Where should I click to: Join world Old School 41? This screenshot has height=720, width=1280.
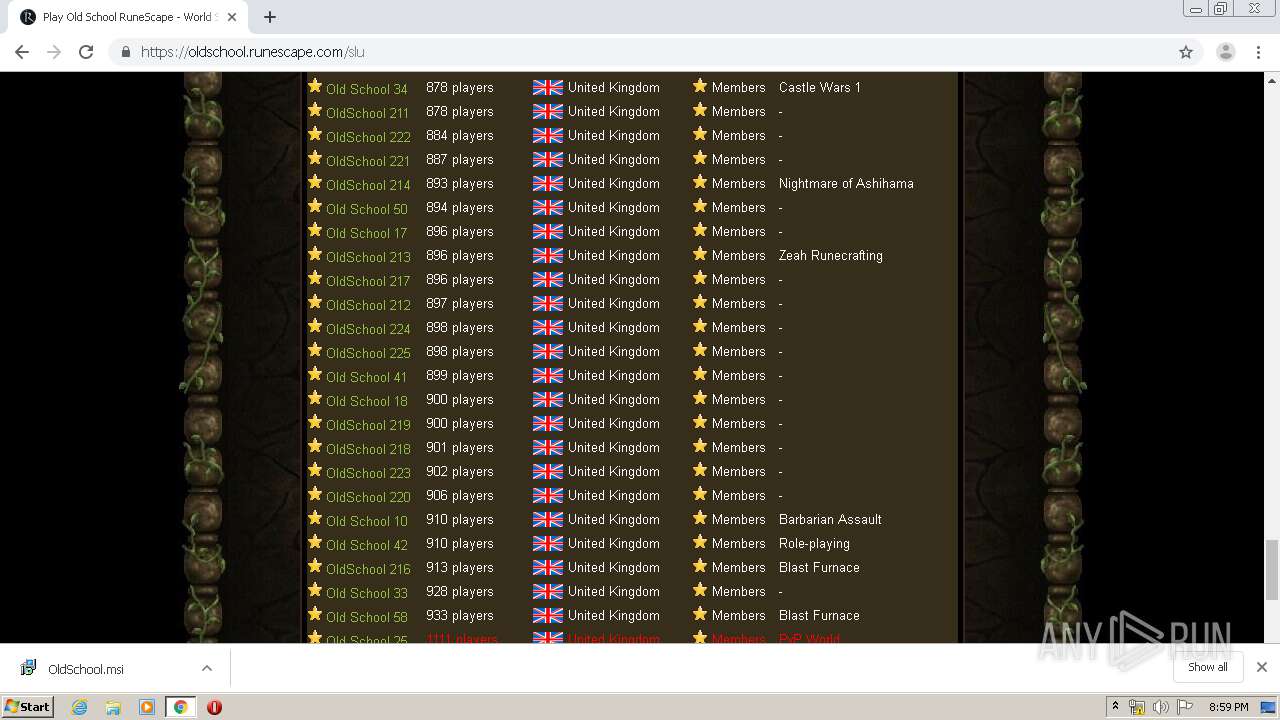click(x=366, y=376)
